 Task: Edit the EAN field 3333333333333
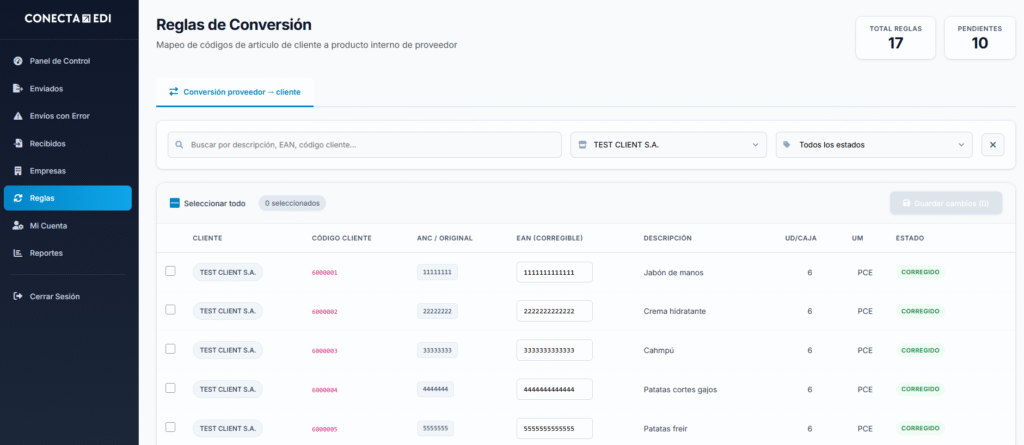pos(554,350)
